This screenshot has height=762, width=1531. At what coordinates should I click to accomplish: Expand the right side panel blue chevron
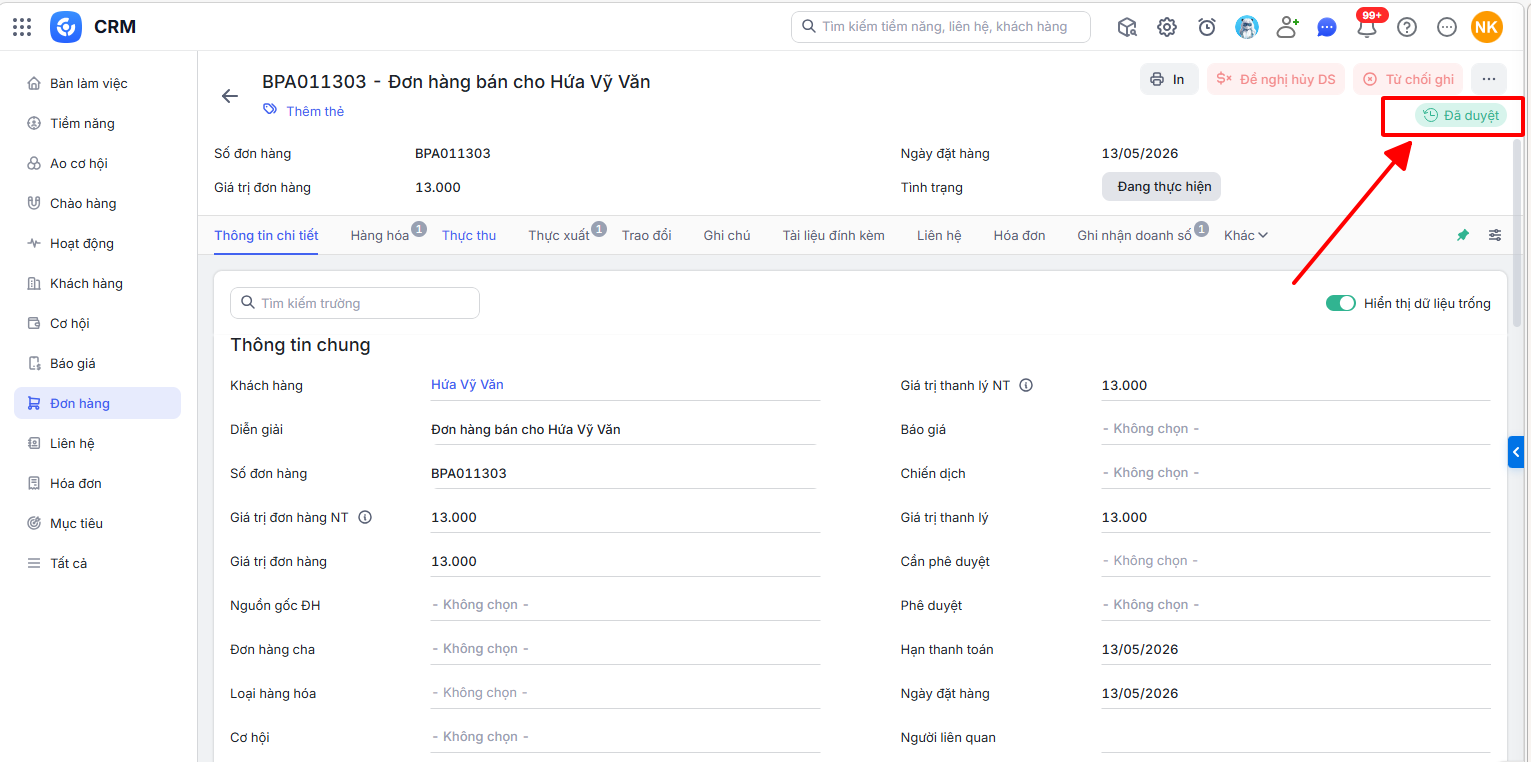[1516, 452]
